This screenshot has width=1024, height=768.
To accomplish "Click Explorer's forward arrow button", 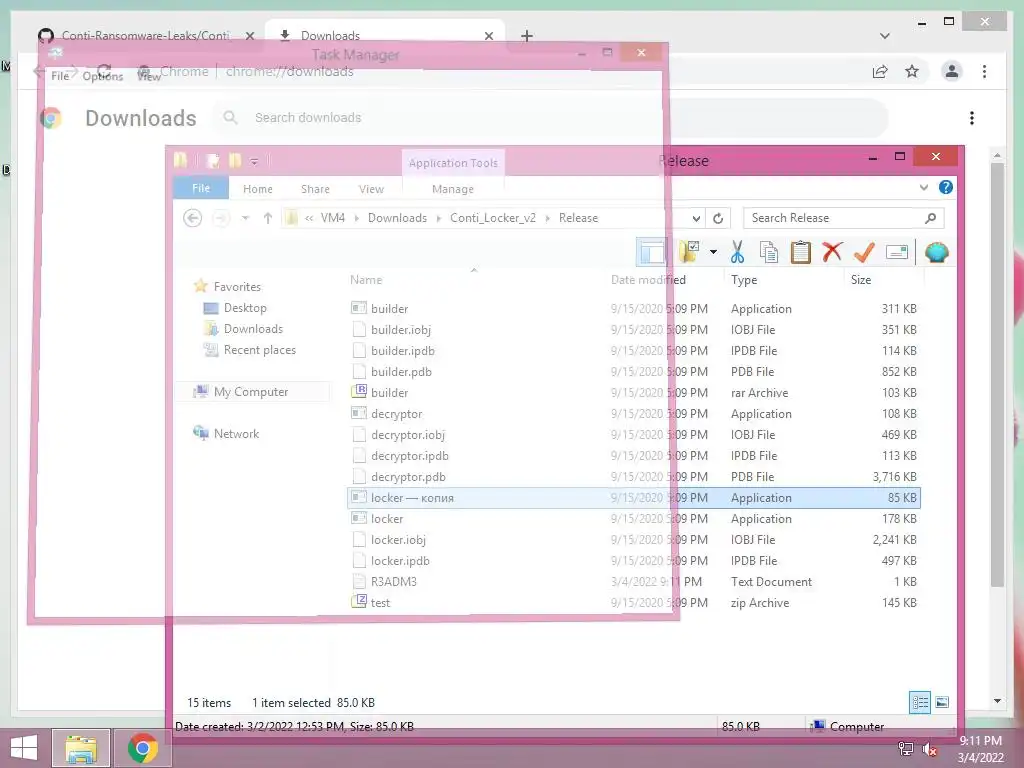I will pos(221,218).
